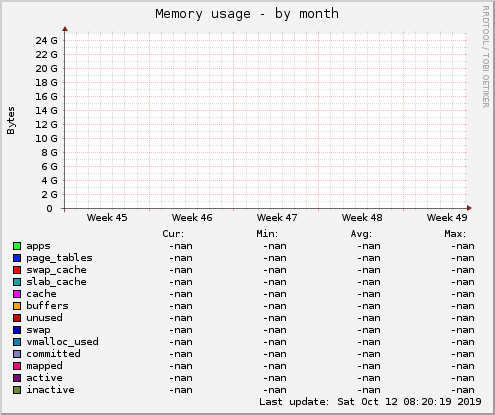This screenshot has width=495, height=415.
Task: Click the purple active legend swatch
Action: click(17, 378)
